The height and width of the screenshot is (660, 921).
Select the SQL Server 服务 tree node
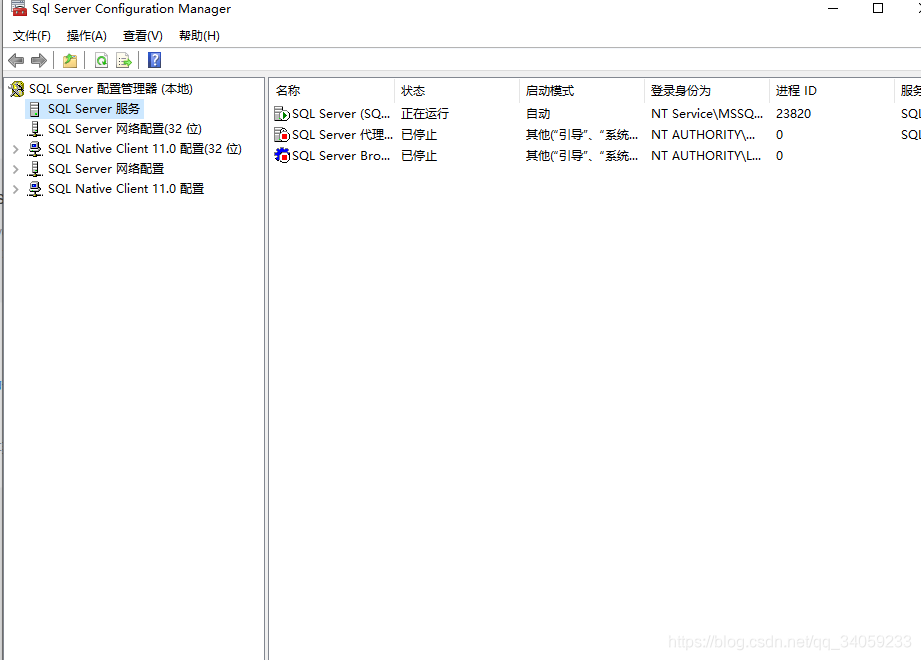pos(94,109)
